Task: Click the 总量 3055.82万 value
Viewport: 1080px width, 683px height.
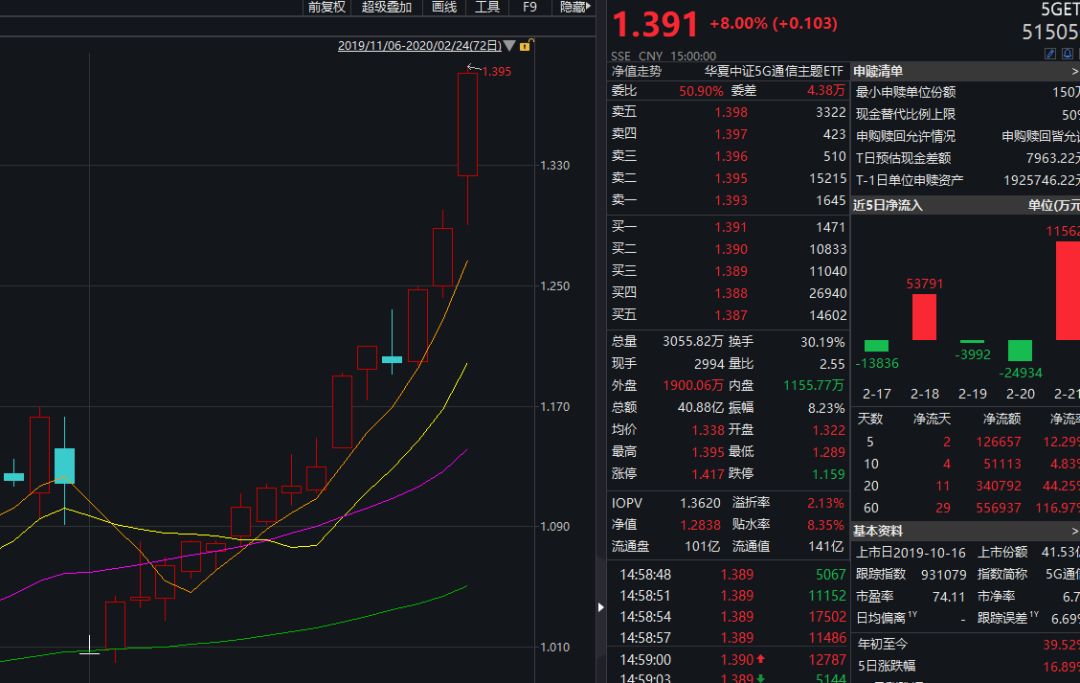Action: pyautogui.click(x=692, y=342)
